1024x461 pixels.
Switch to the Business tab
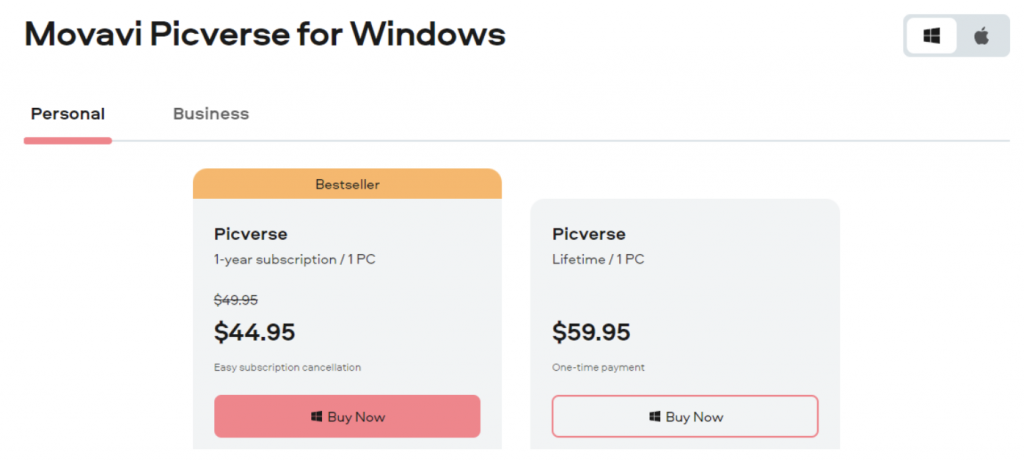pos(211,113)
